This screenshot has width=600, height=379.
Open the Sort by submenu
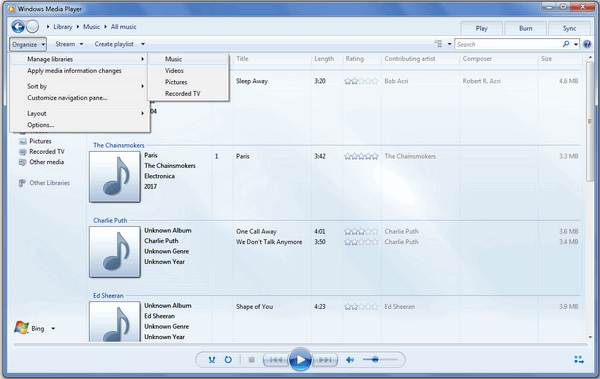click(x=79, y=86)
